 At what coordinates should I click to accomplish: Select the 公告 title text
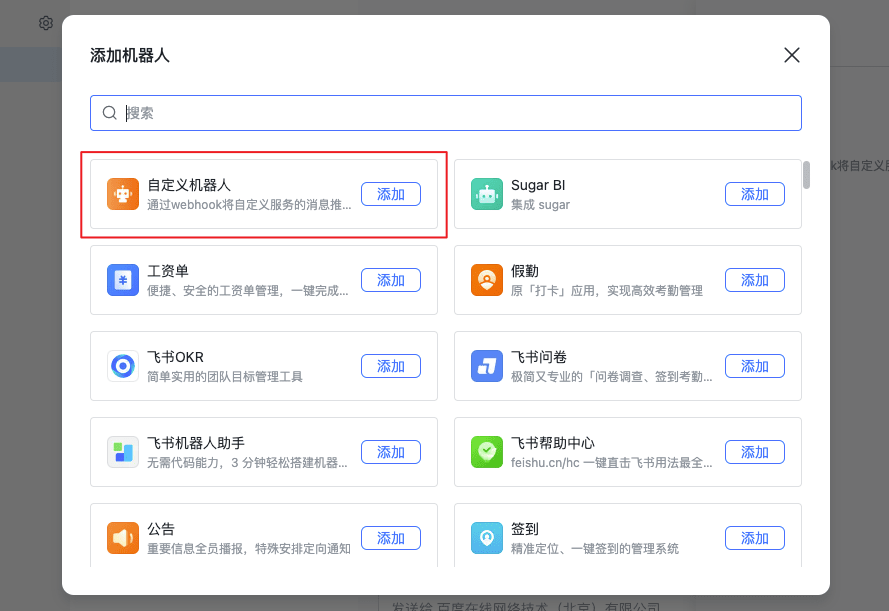coord(161,529)
